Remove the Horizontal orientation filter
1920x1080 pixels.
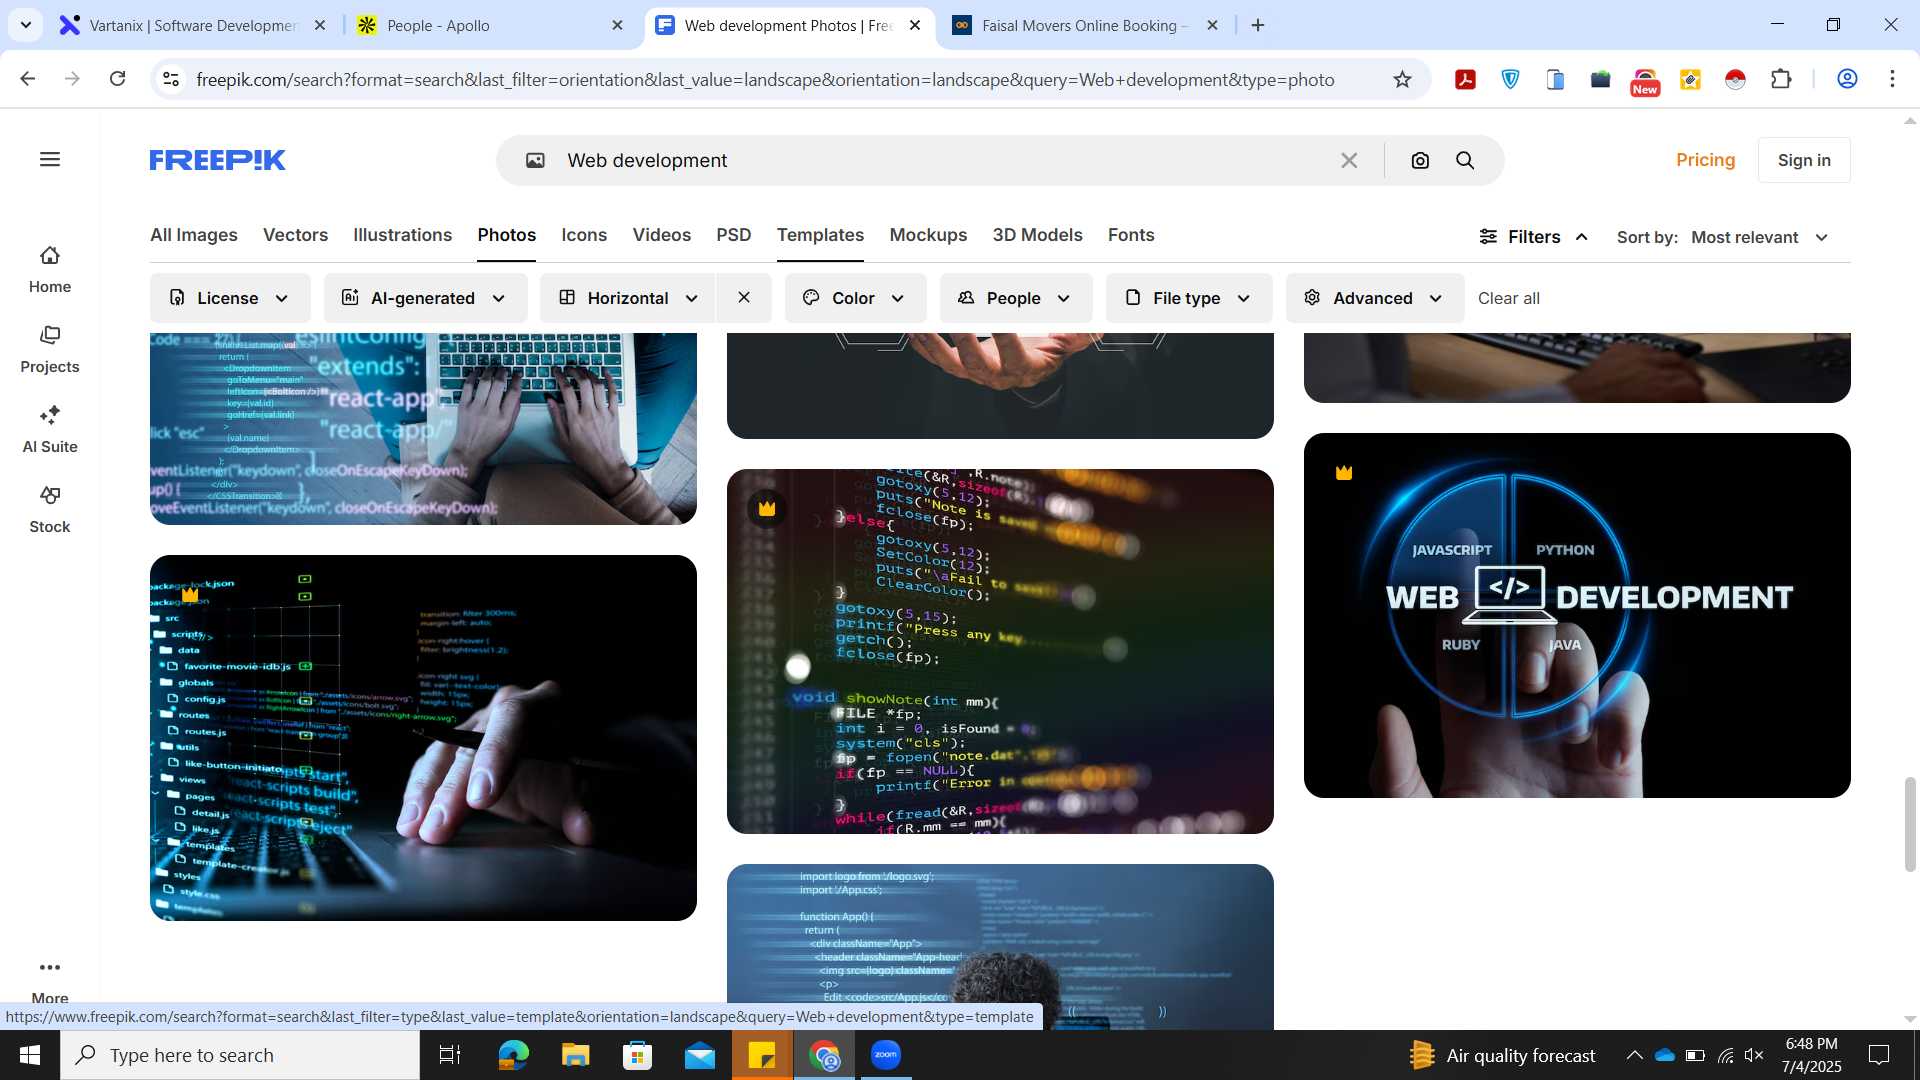744,298
